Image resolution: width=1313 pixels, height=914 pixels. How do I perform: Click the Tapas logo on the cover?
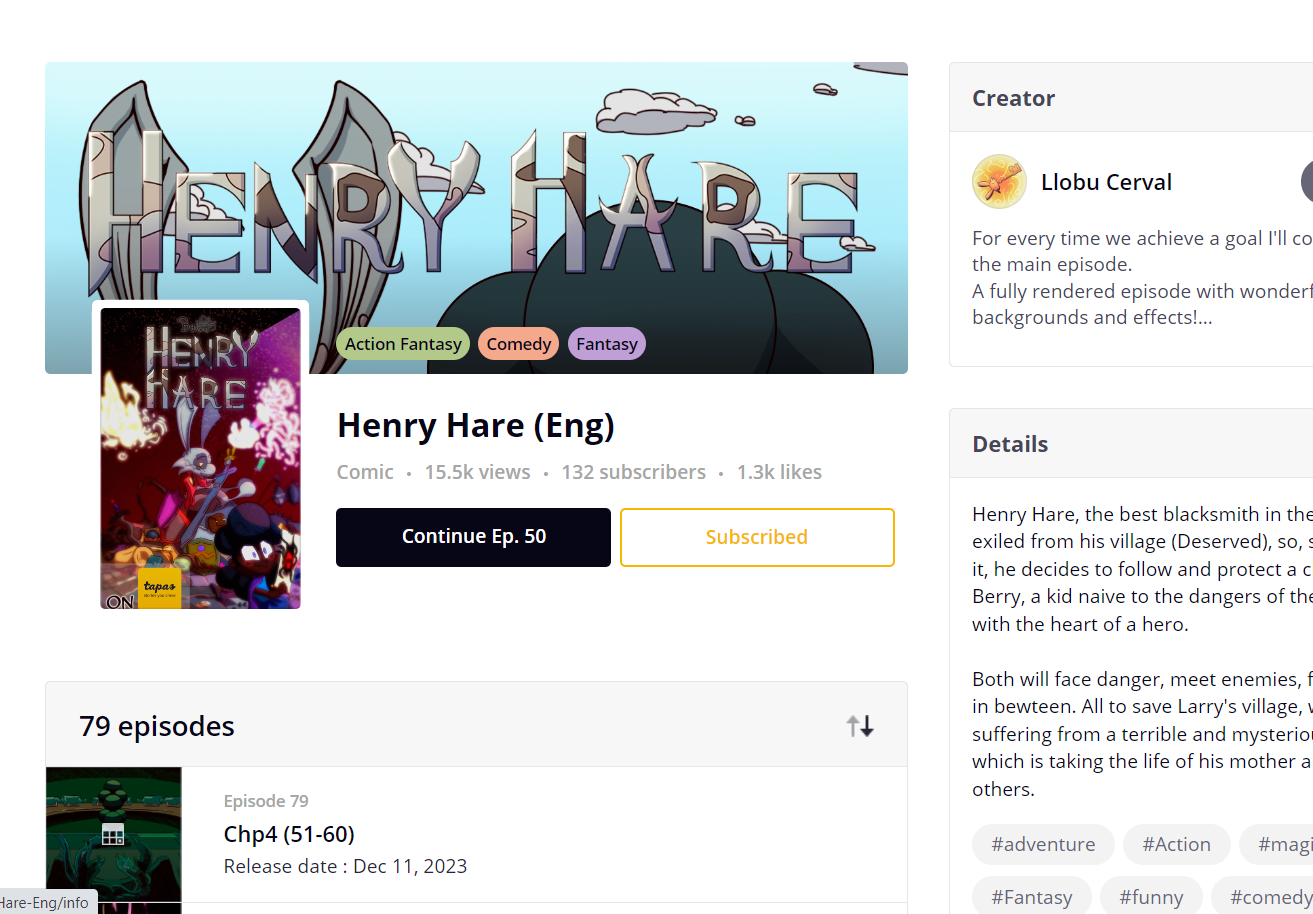click(x=160, y=588)
